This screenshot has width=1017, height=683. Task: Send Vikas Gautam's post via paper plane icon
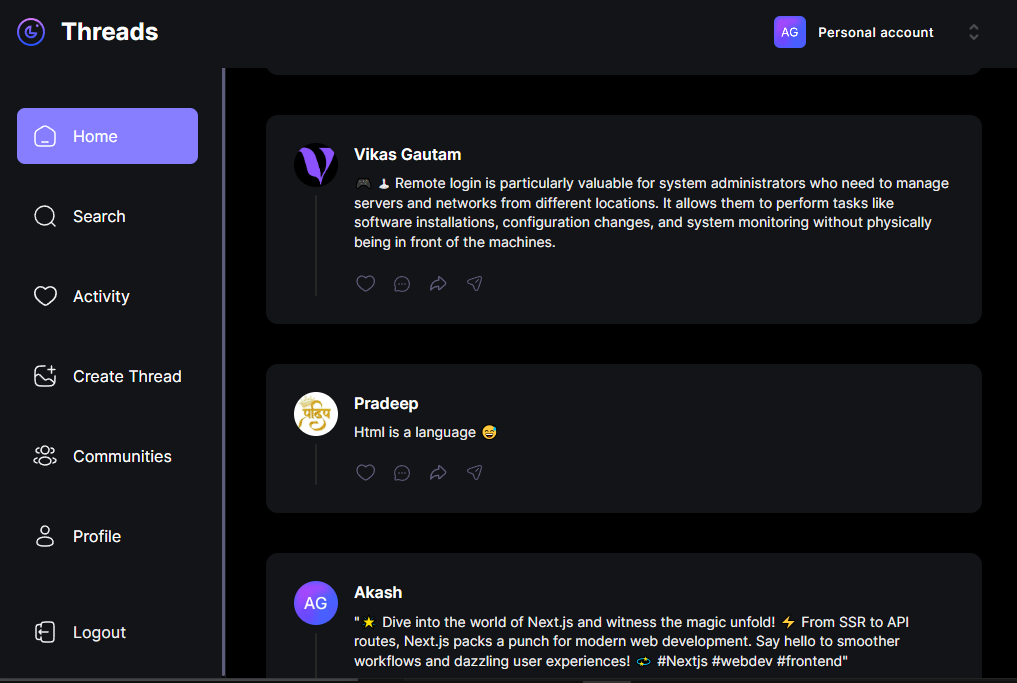click(475, 284)
